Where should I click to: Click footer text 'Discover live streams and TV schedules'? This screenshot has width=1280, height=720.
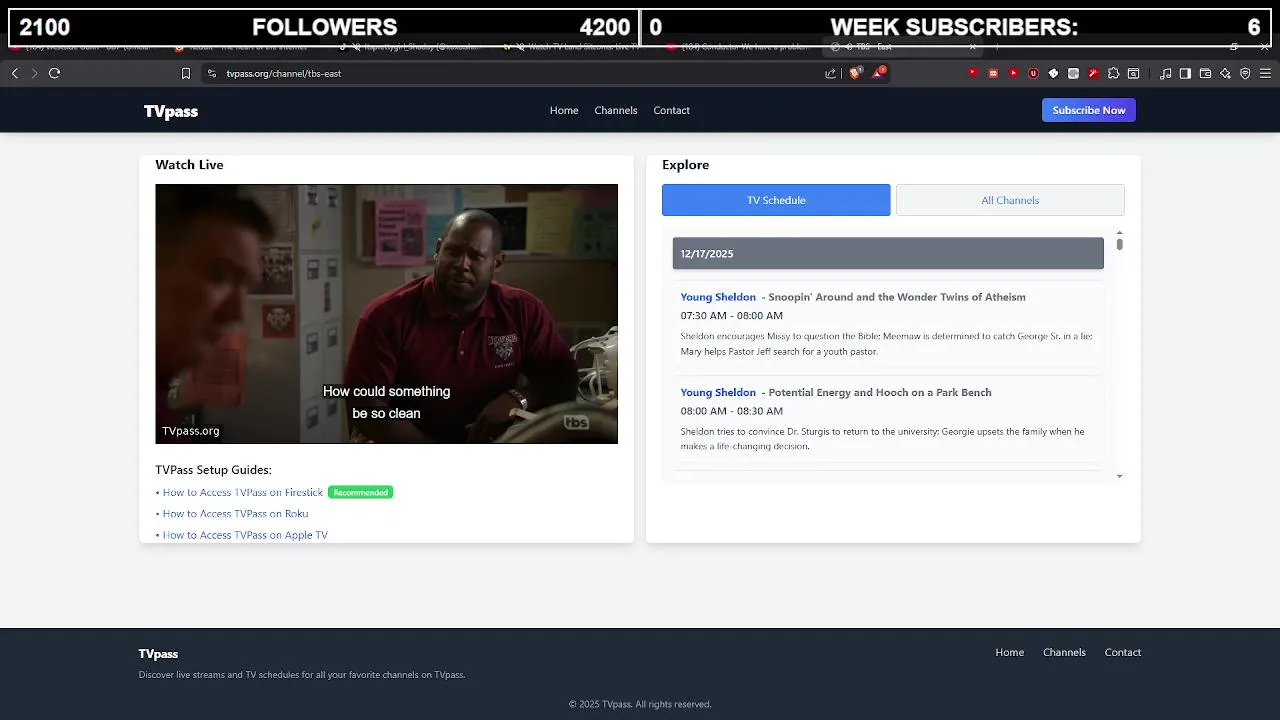pos(302,675)
